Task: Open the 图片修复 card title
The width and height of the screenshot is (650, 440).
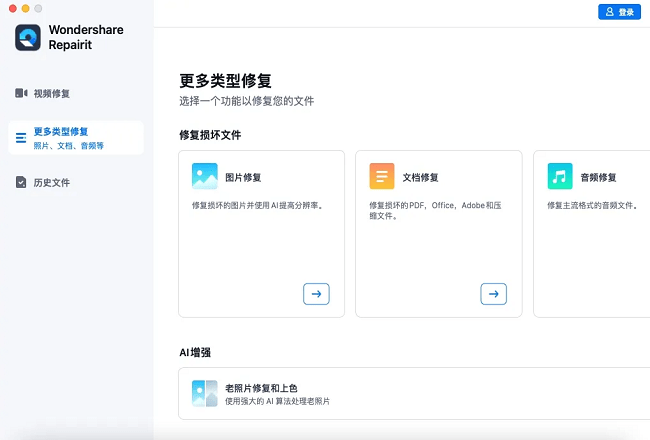Action: coord(243,178)
